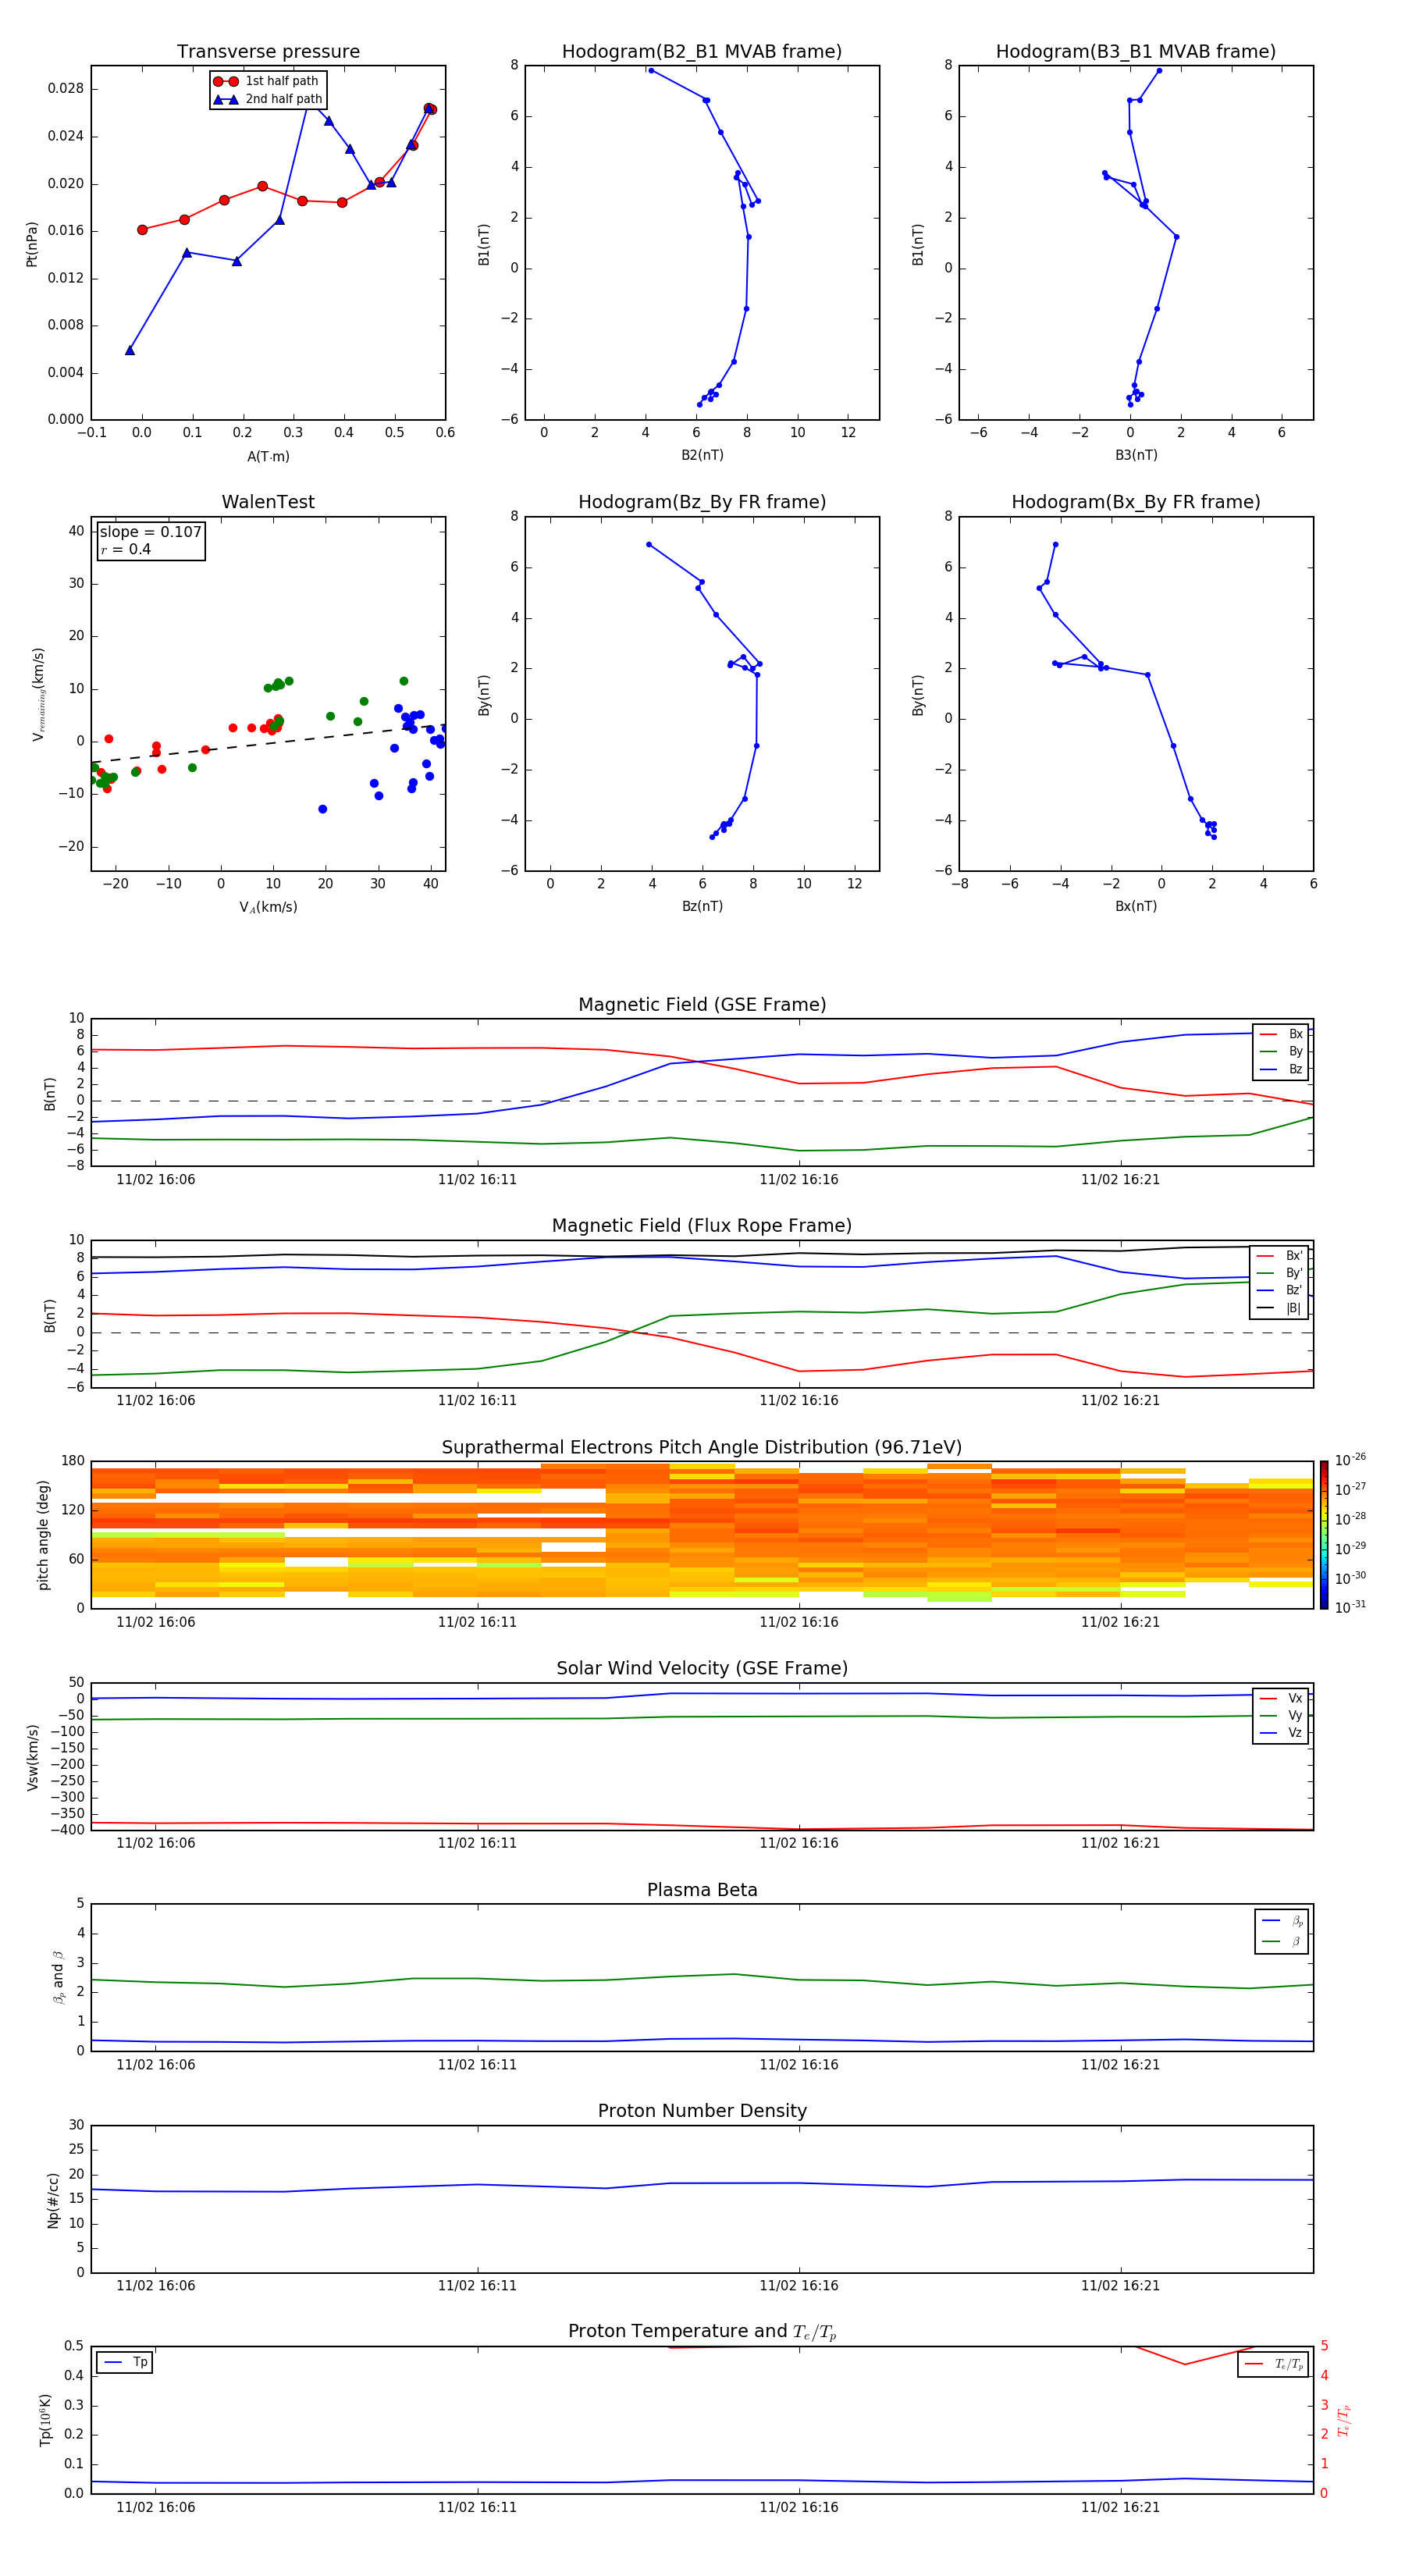1405x2576 pixels.
Task: Click the 'B2(nT)' x-axis label
Action: click(702, 455)
